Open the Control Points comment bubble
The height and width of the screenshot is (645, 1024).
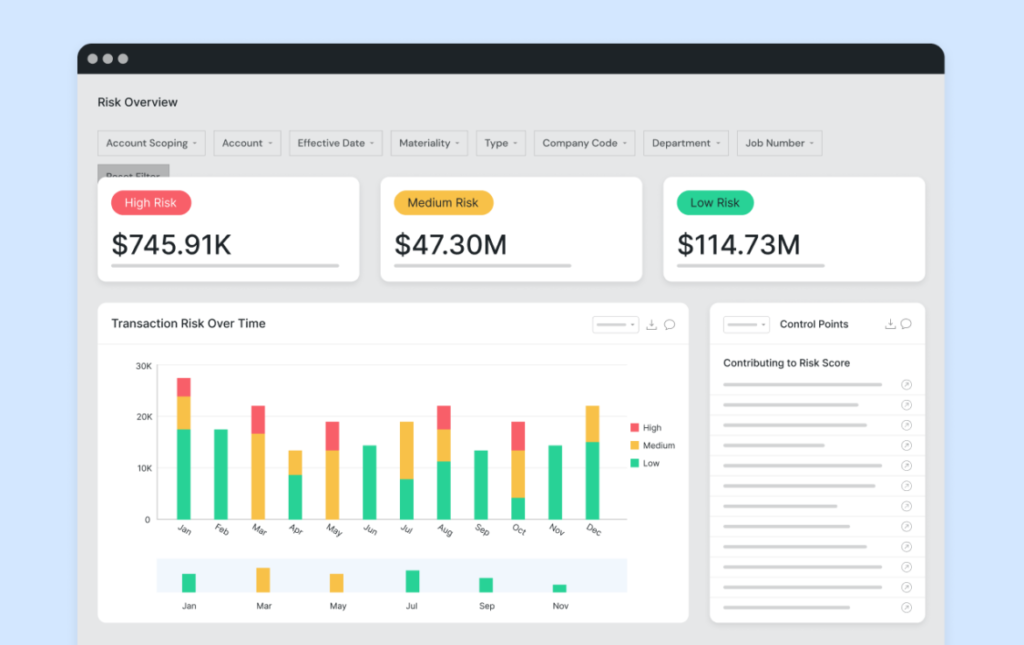coord(906,323)
